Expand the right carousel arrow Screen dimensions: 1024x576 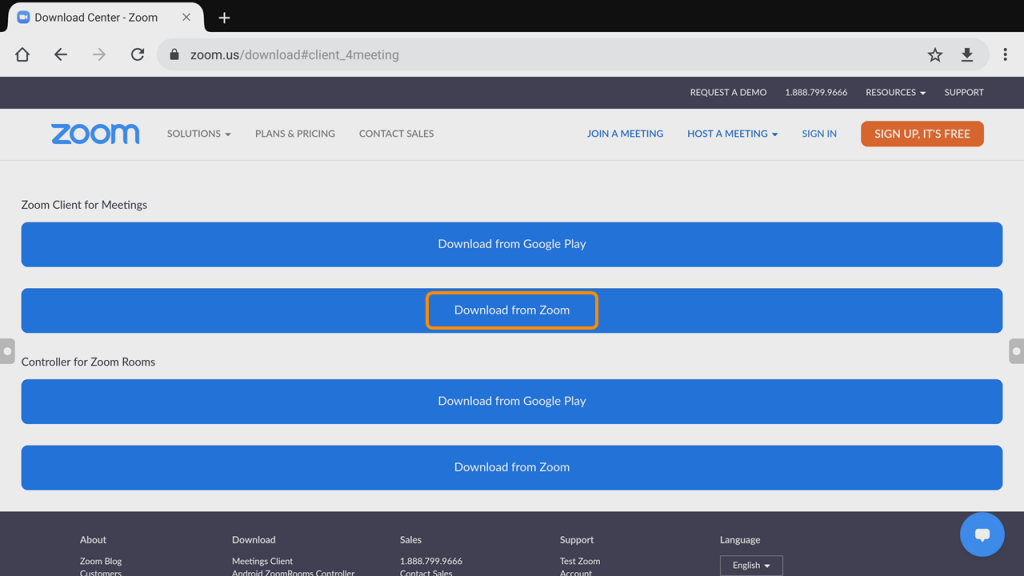pos(1017,351)
